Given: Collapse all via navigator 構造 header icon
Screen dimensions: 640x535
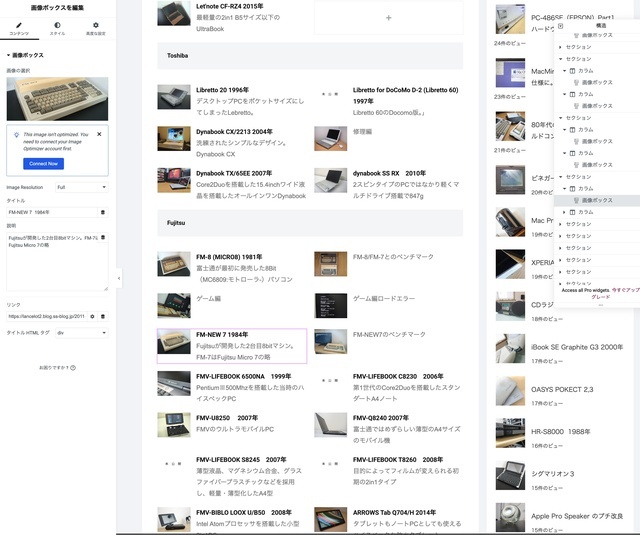Looking at the screenshot, I should point(560,26).
